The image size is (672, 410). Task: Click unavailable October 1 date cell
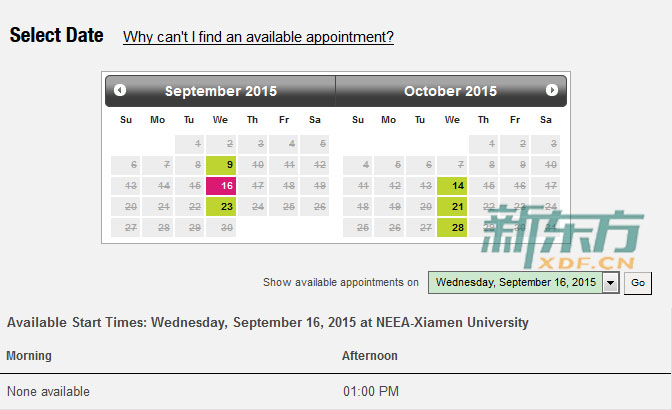tap(483, 144)
